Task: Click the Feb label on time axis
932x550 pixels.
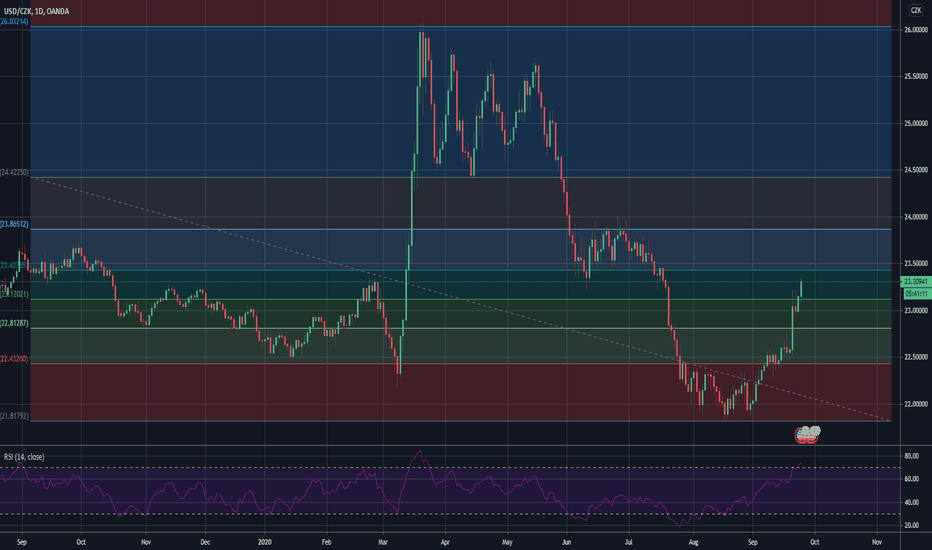Action: [x=326, y=542]
